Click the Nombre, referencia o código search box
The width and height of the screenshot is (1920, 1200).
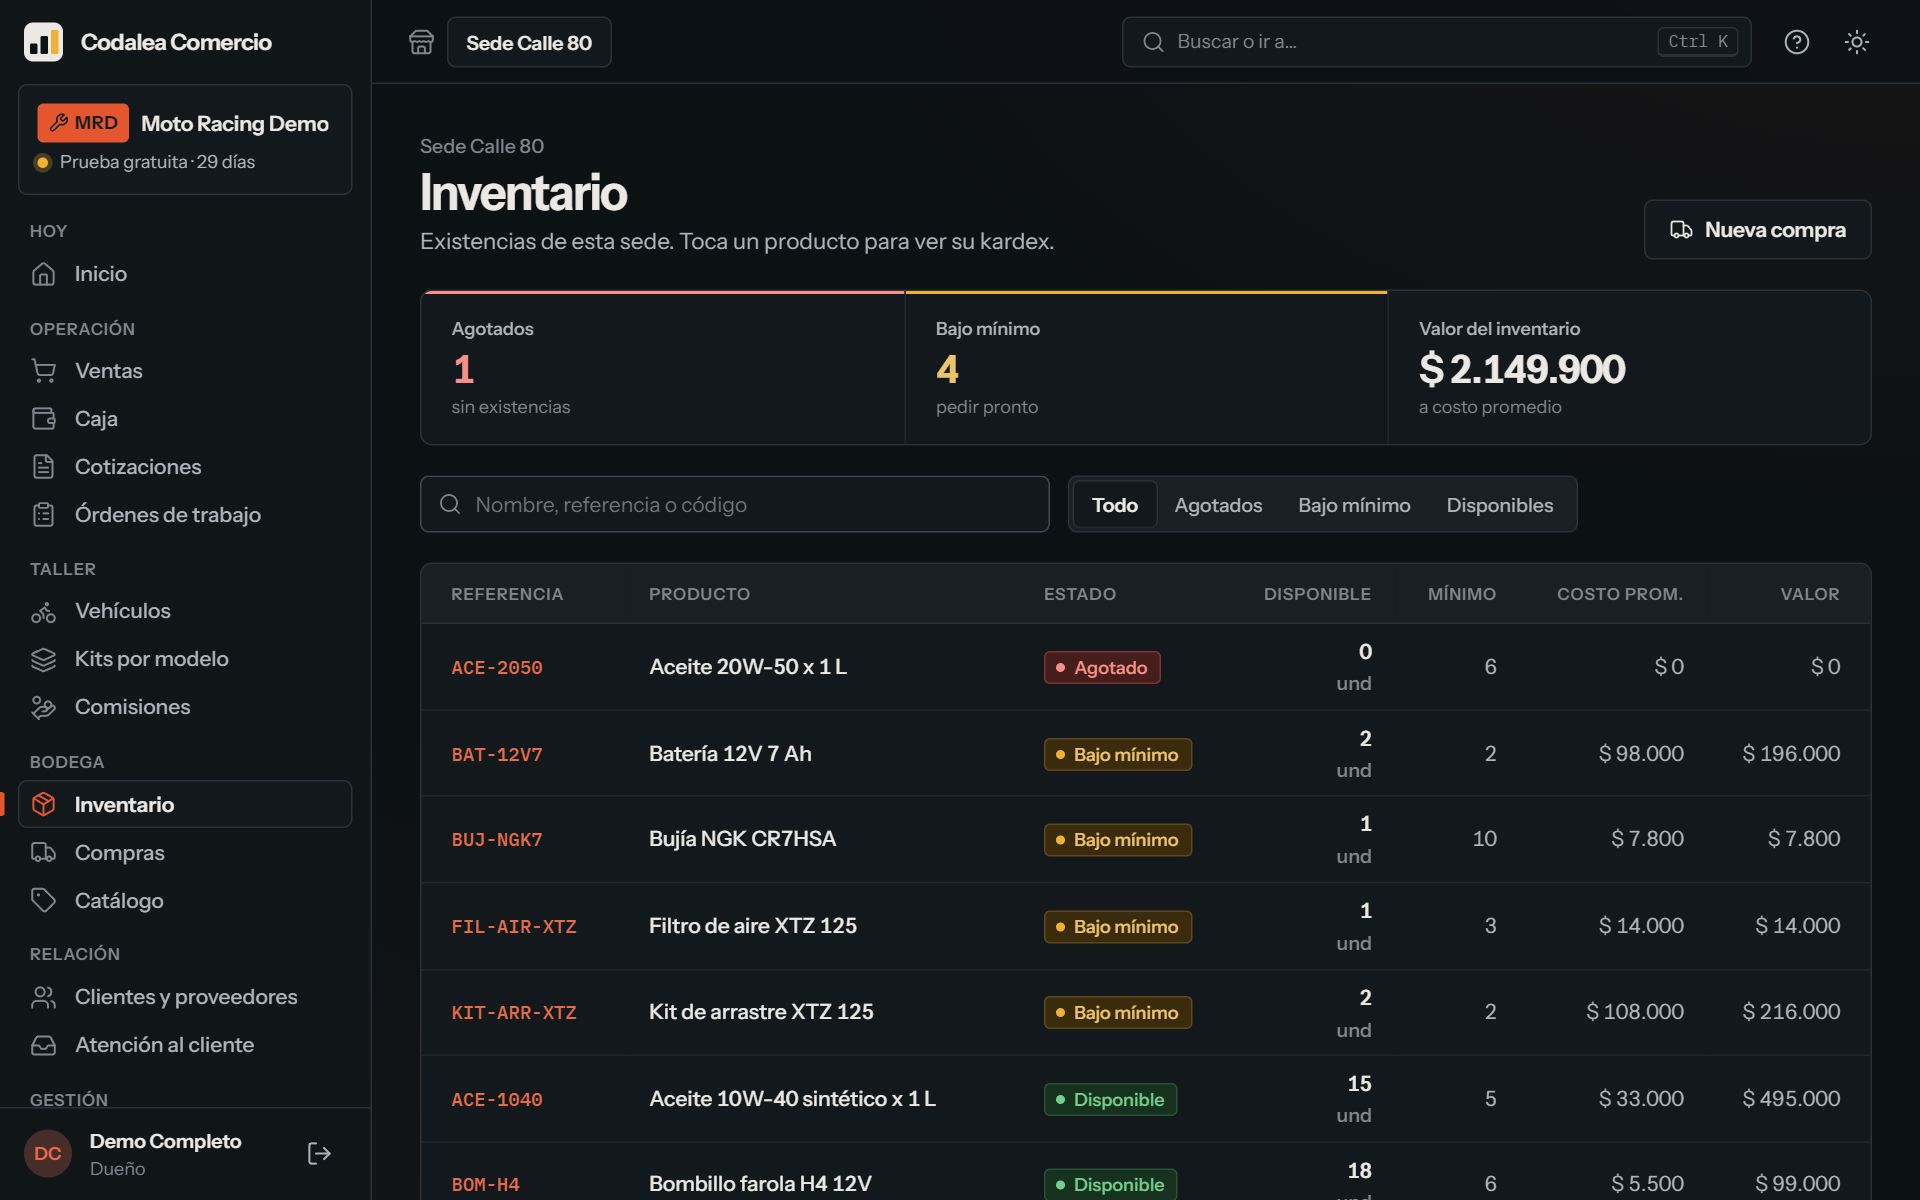pos(734,505)
